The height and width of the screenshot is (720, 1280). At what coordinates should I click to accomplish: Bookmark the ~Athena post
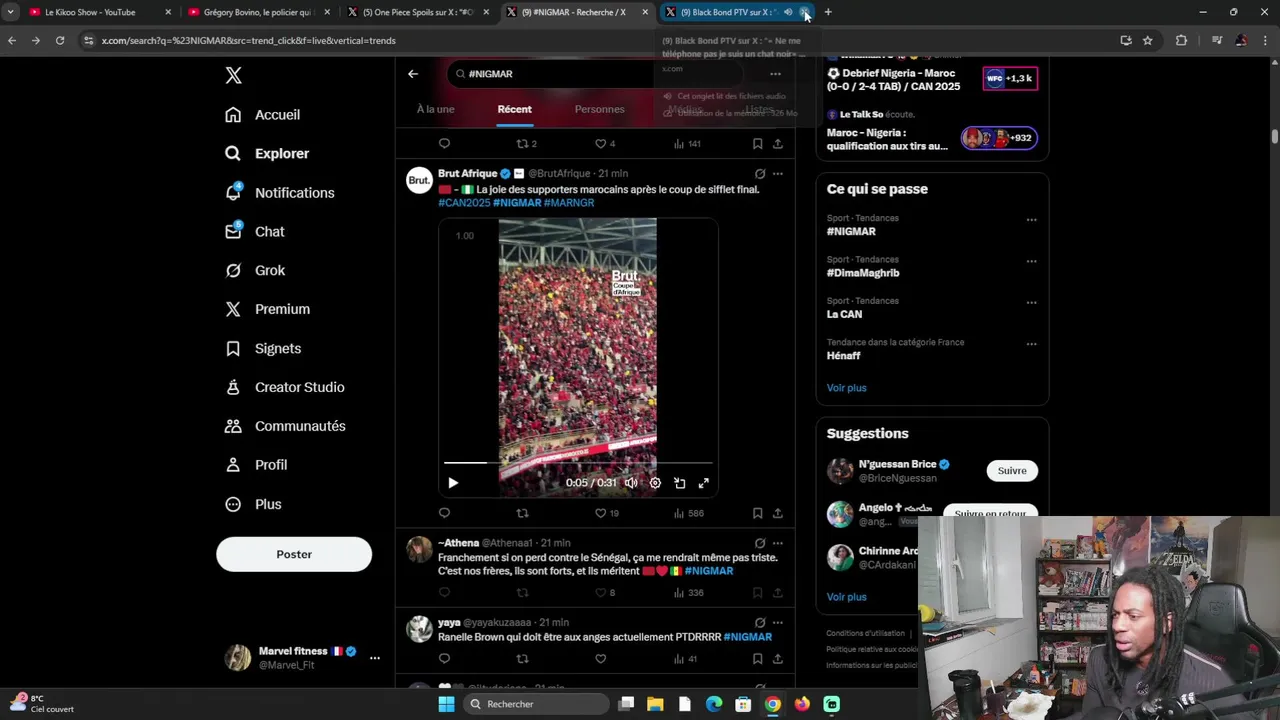point(757,593)
